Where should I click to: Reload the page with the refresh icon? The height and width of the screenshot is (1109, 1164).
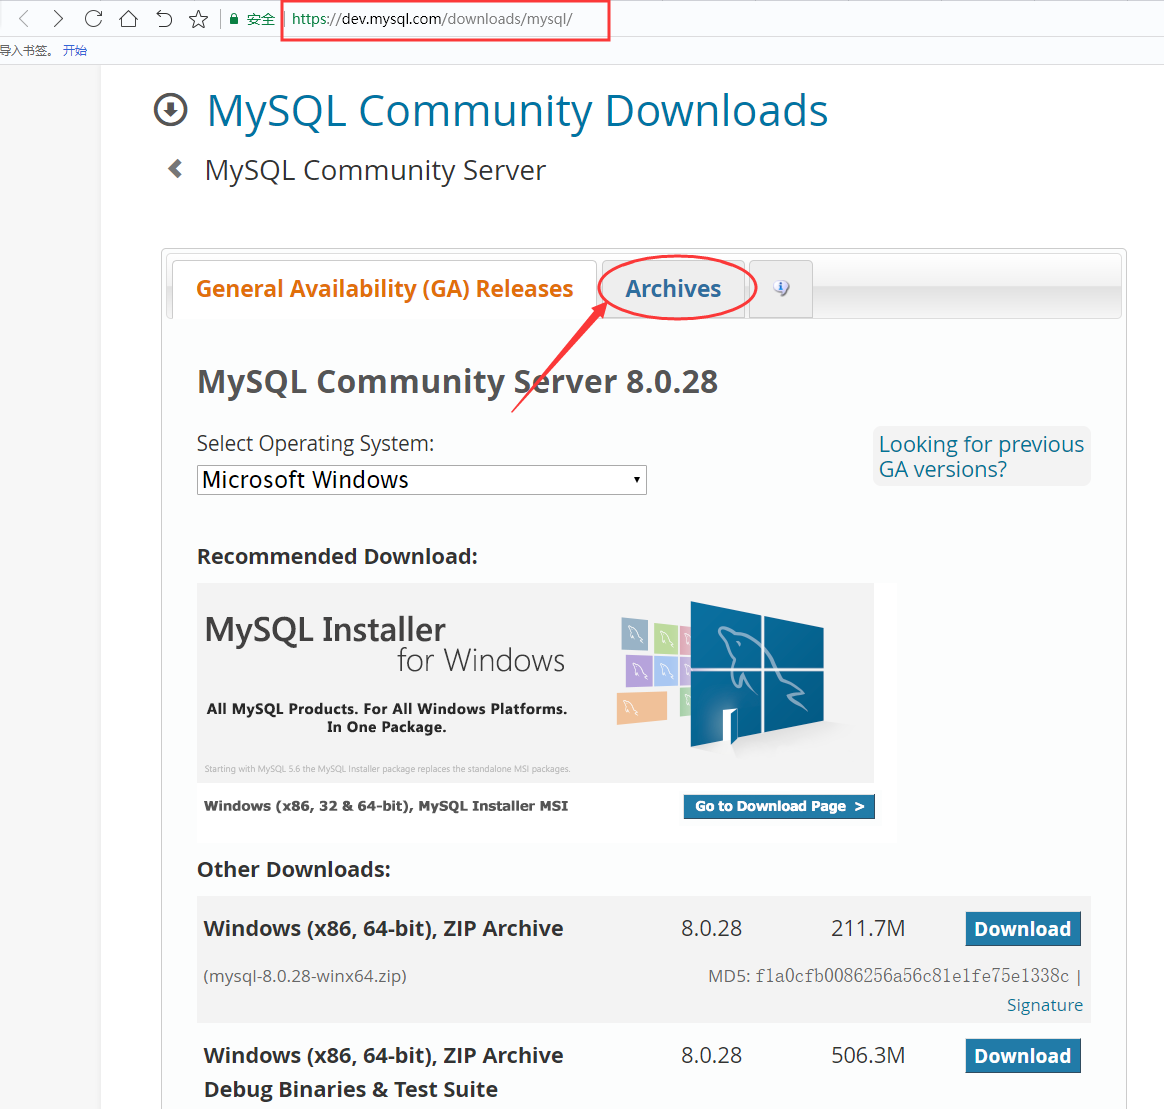click(x=93, y=19)
